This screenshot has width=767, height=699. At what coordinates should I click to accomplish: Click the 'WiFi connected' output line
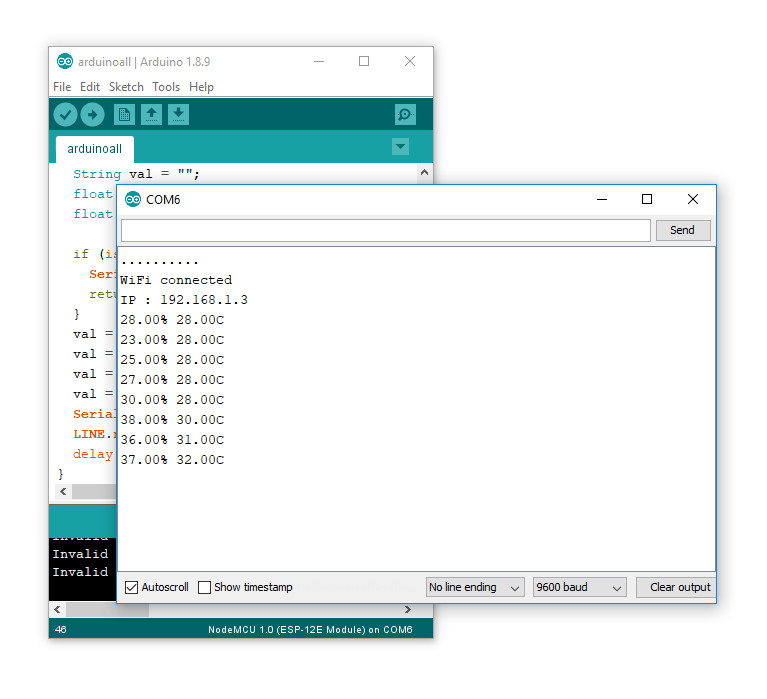[x=176, y=280]
